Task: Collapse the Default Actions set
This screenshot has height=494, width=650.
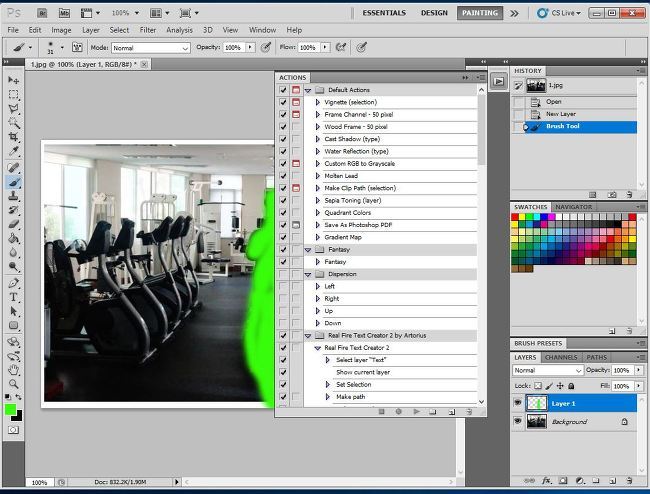Action: (x=308, y=90)
